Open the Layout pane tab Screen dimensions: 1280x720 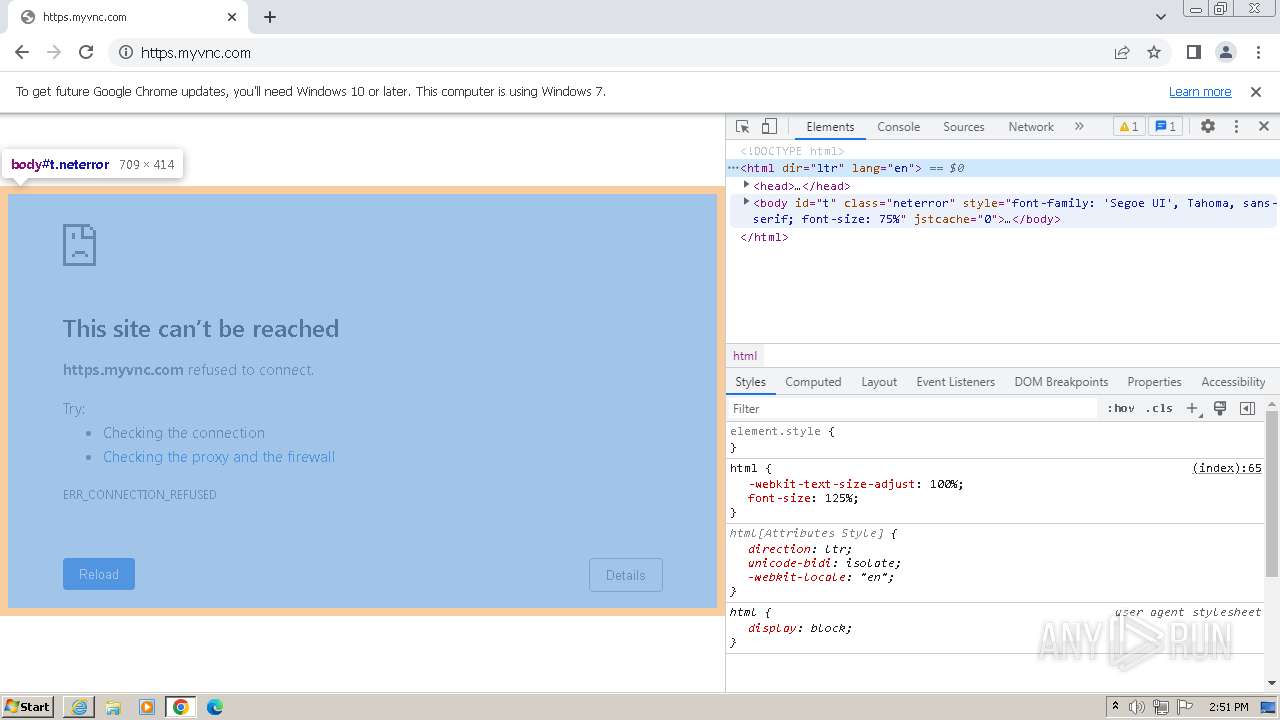879,382
